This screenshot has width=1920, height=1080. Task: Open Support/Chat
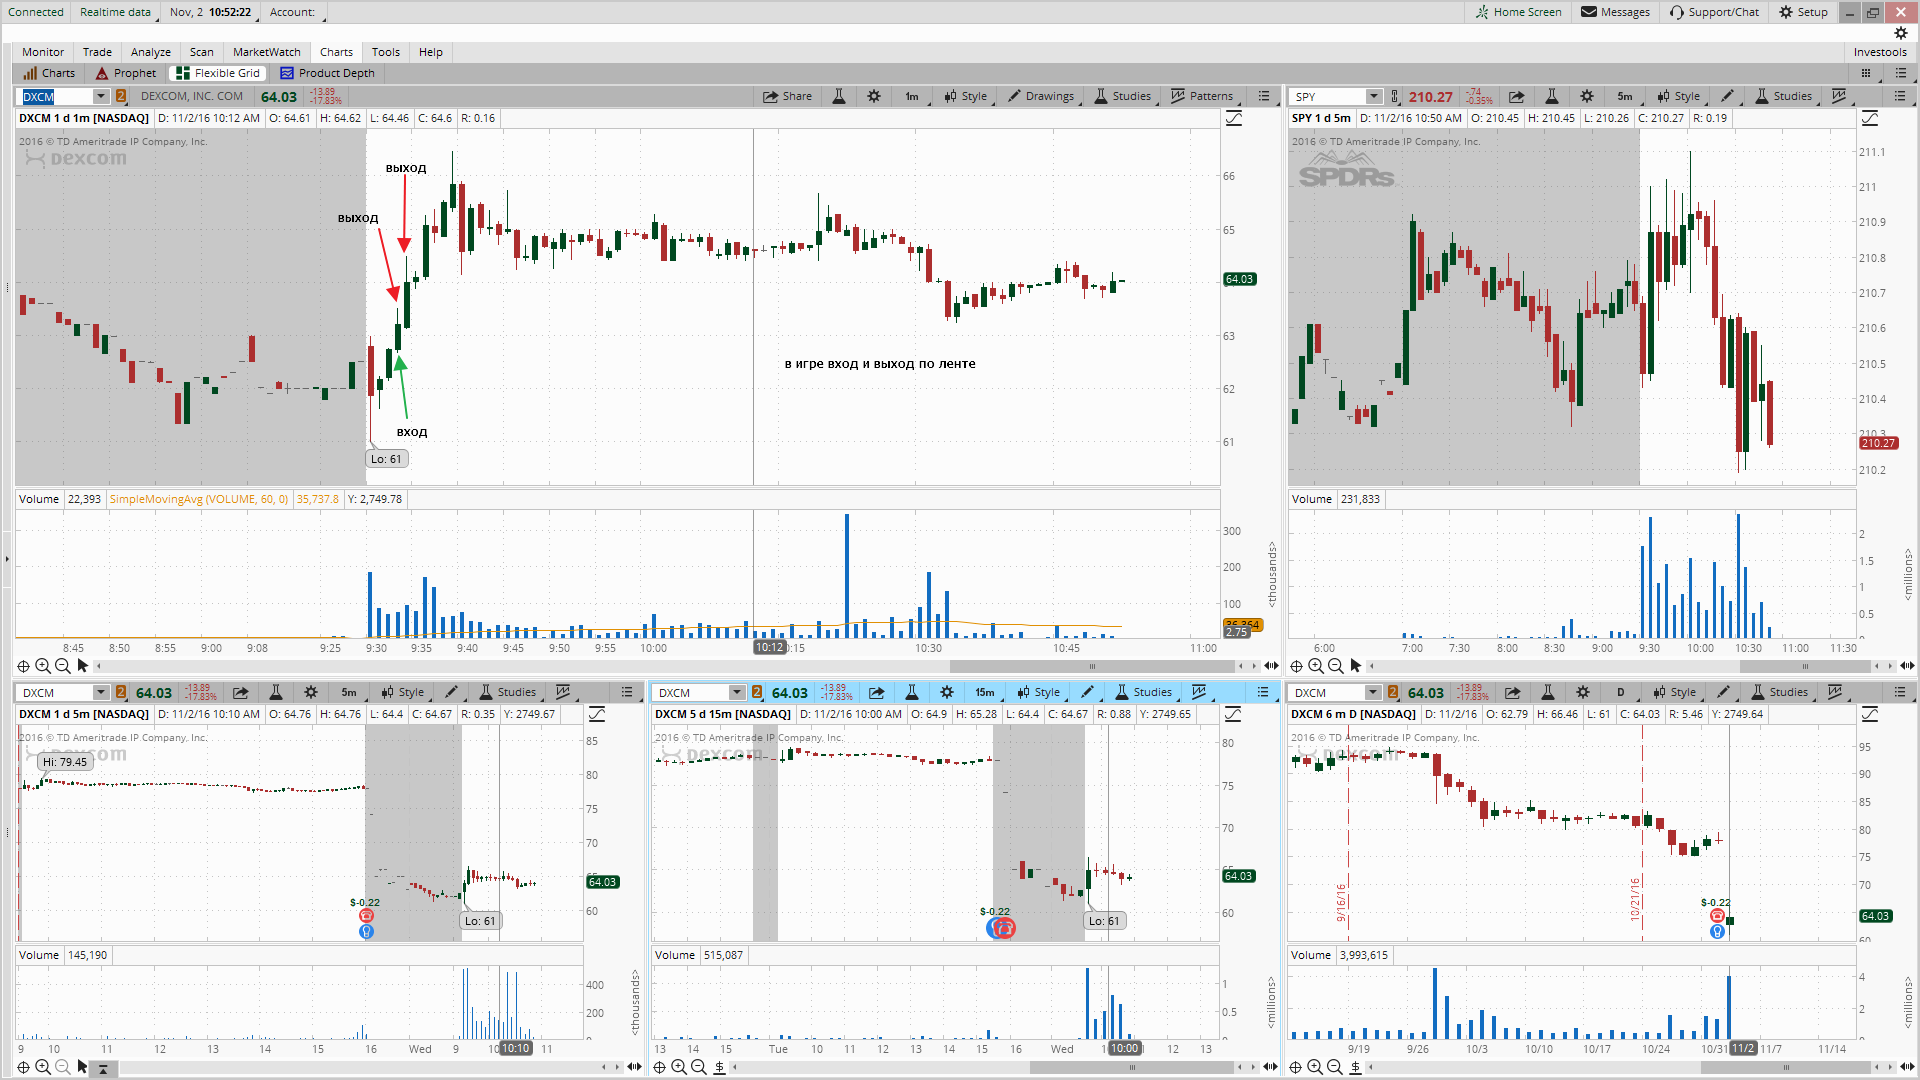[1715, 12]
